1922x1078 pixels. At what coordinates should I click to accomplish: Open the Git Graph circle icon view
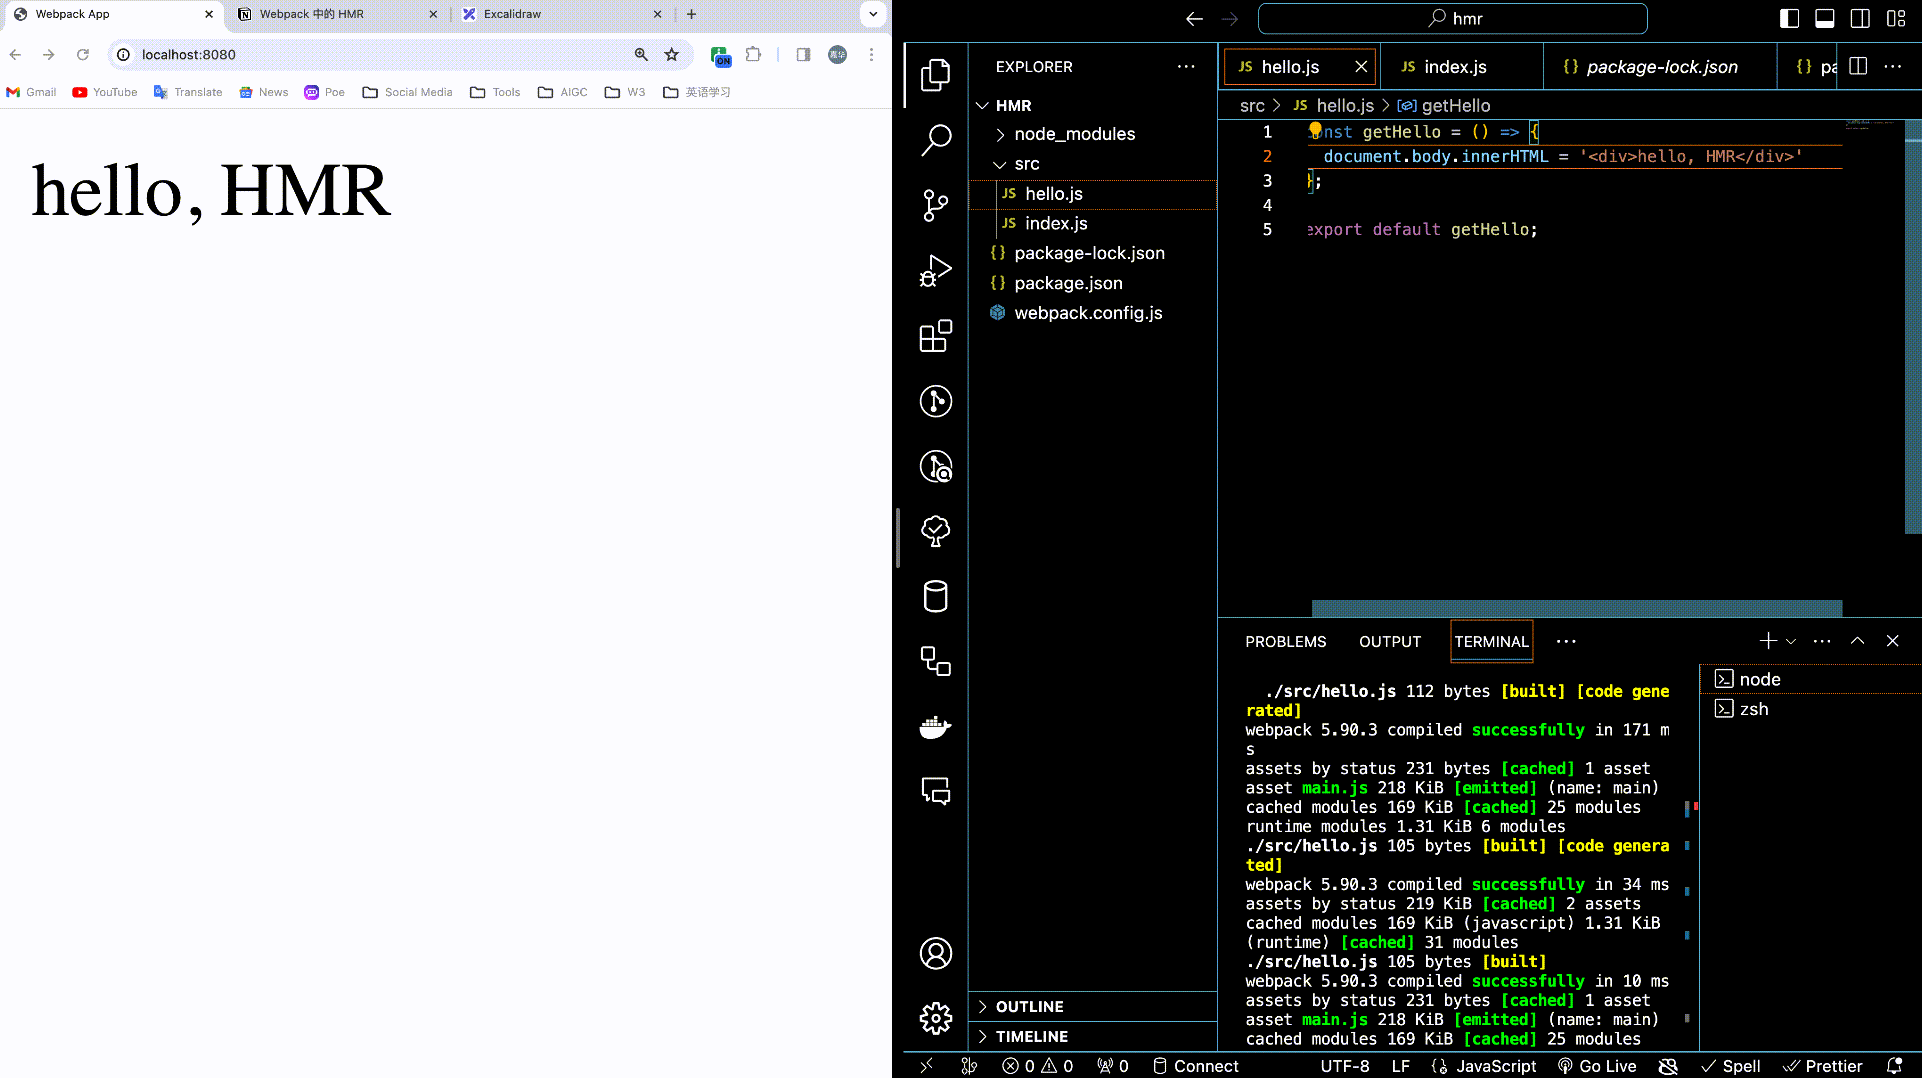(935, 401)
